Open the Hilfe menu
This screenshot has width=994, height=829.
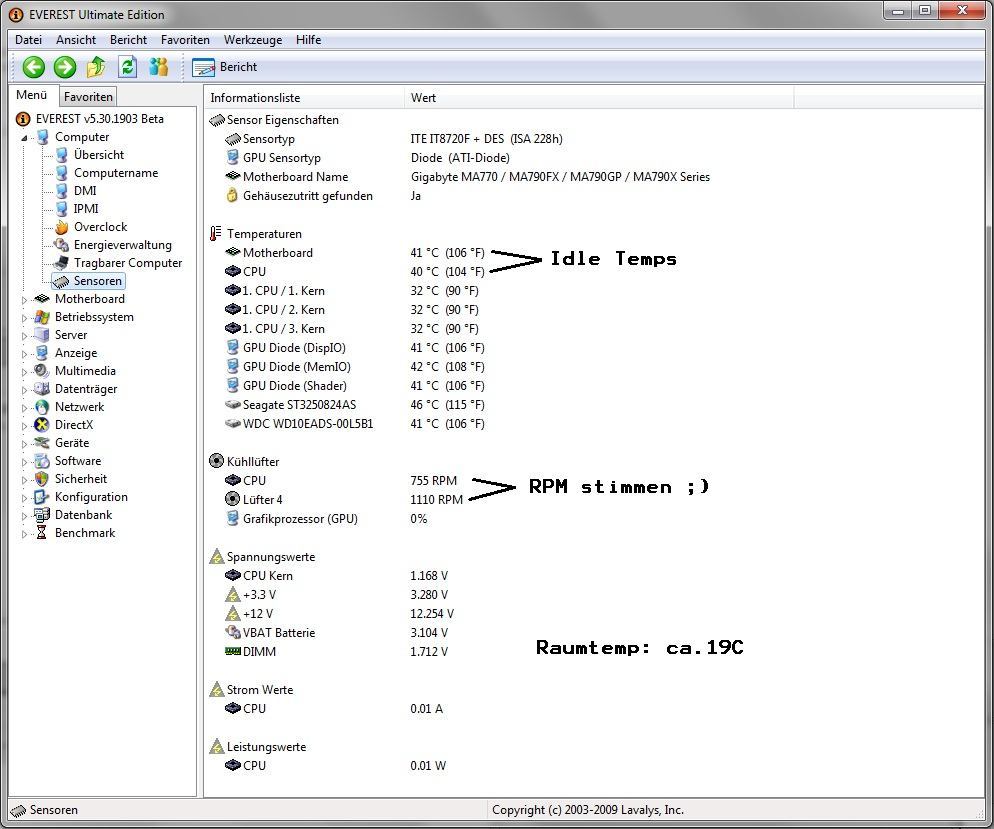309,39
